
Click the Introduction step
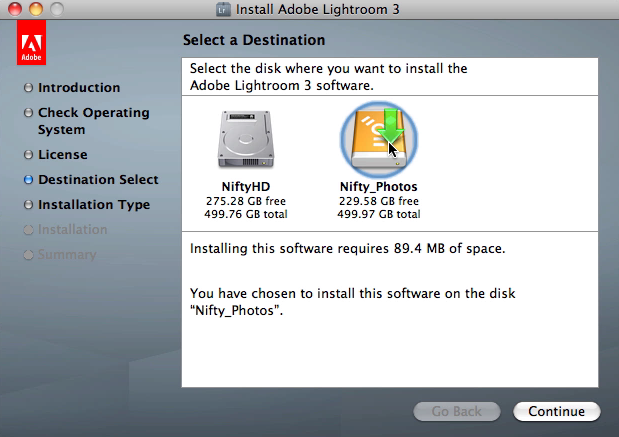(x=79, y=88)
